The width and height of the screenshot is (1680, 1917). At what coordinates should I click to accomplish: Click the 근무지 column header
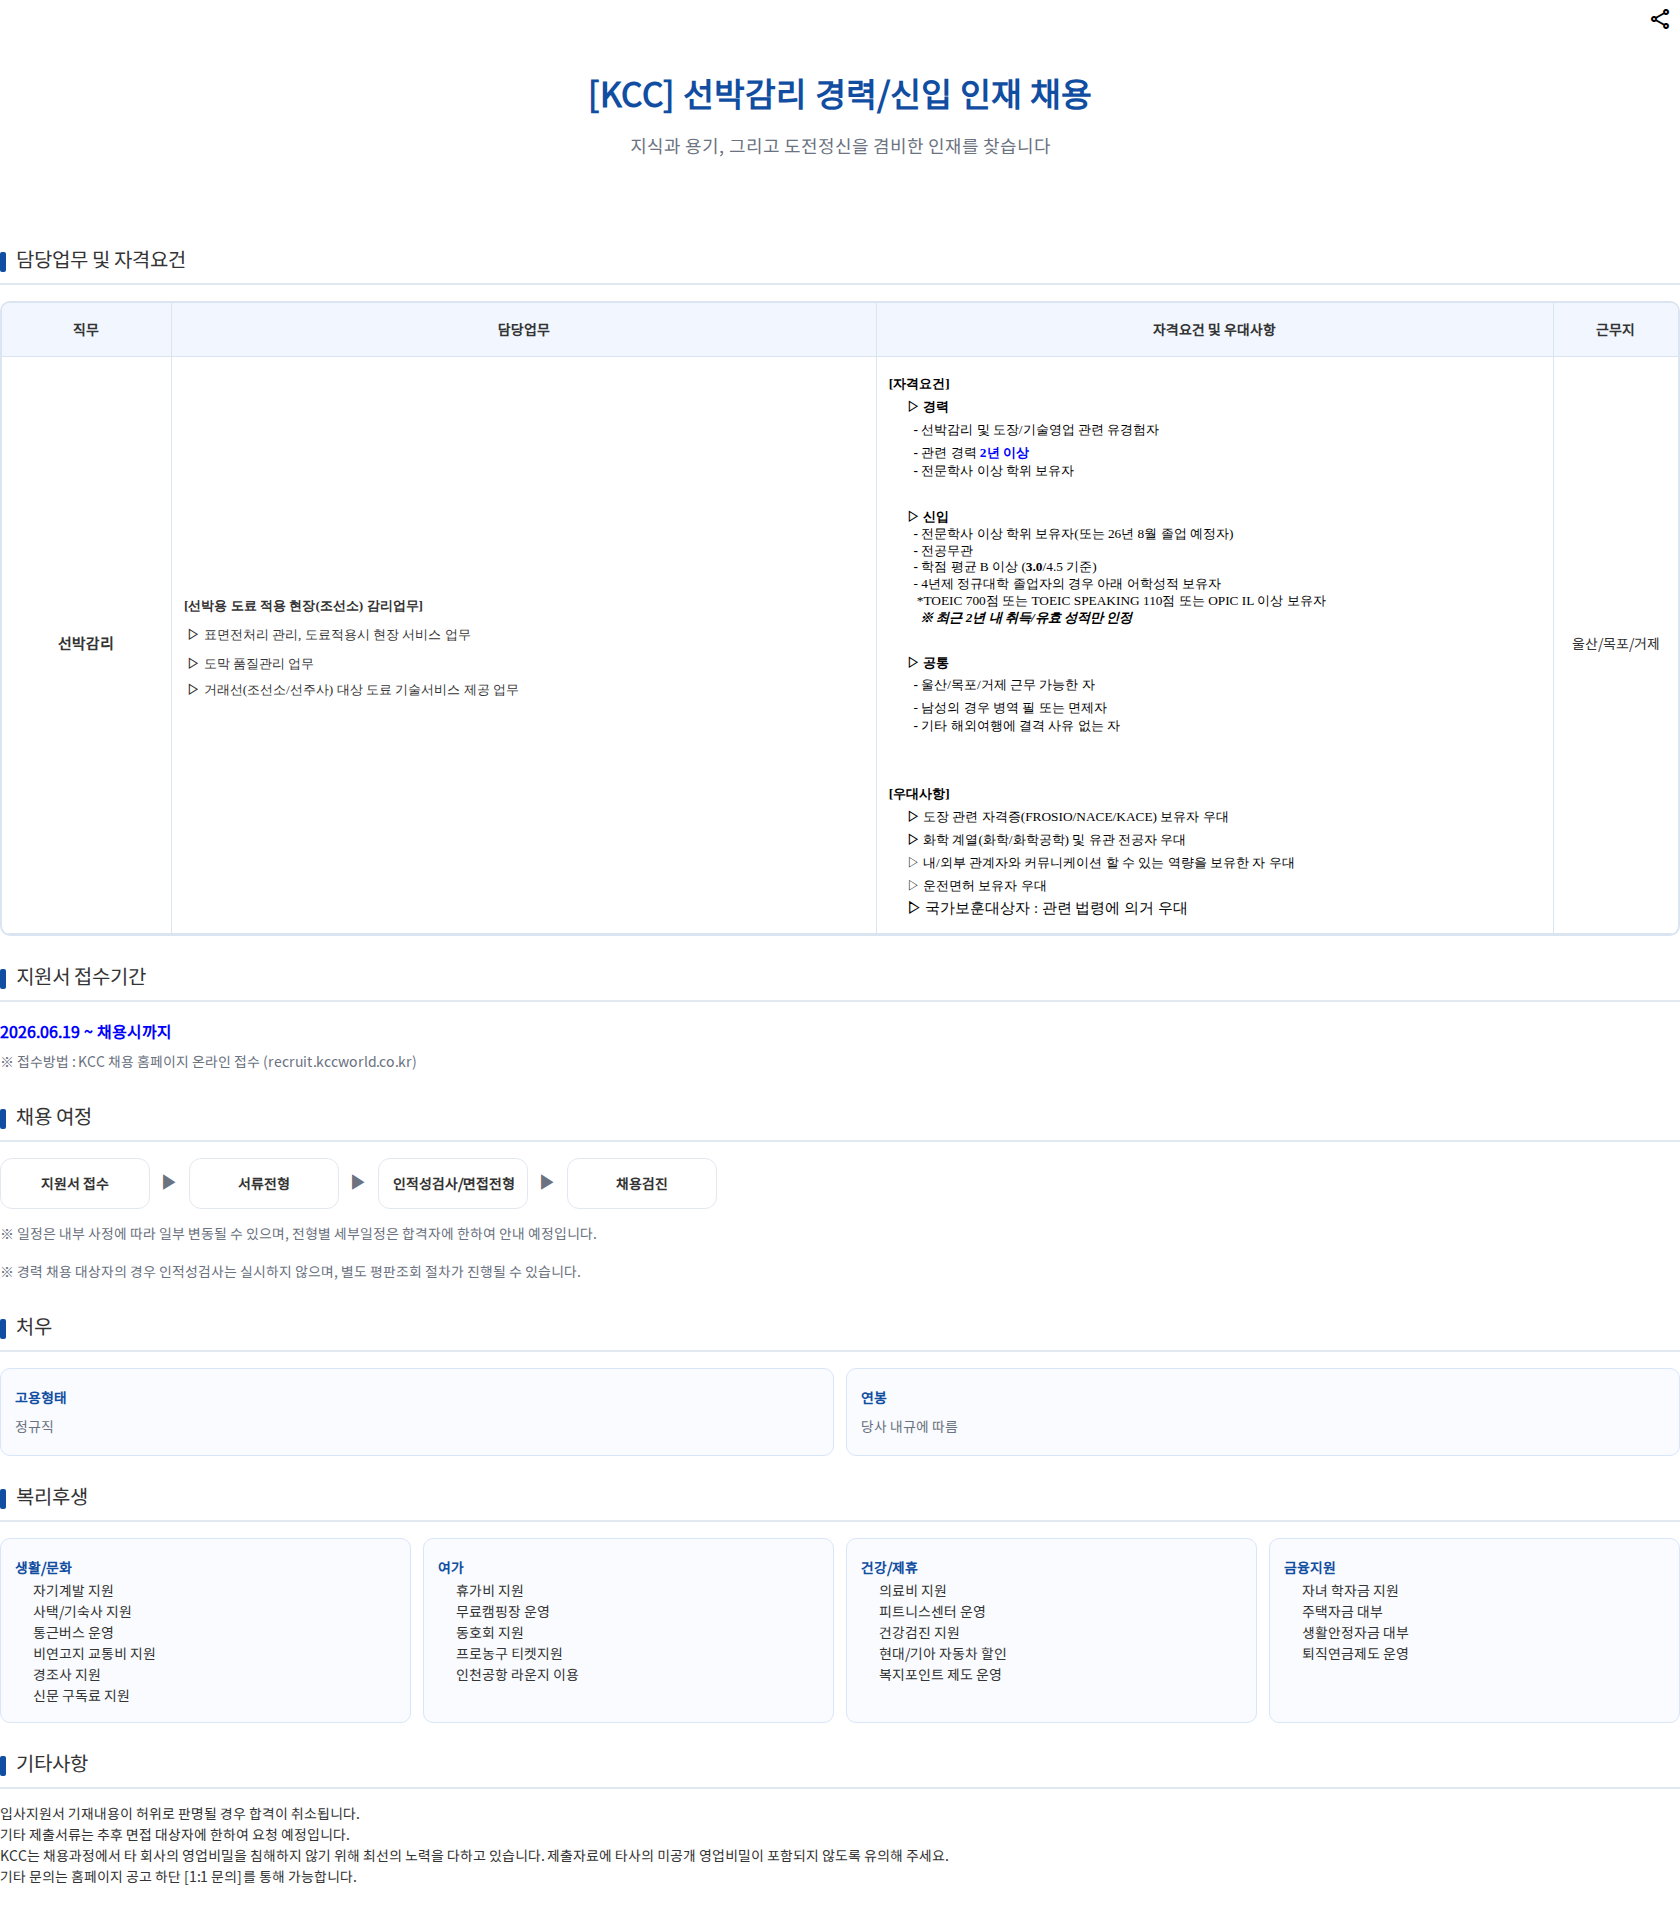click(x=1615, y=330)
